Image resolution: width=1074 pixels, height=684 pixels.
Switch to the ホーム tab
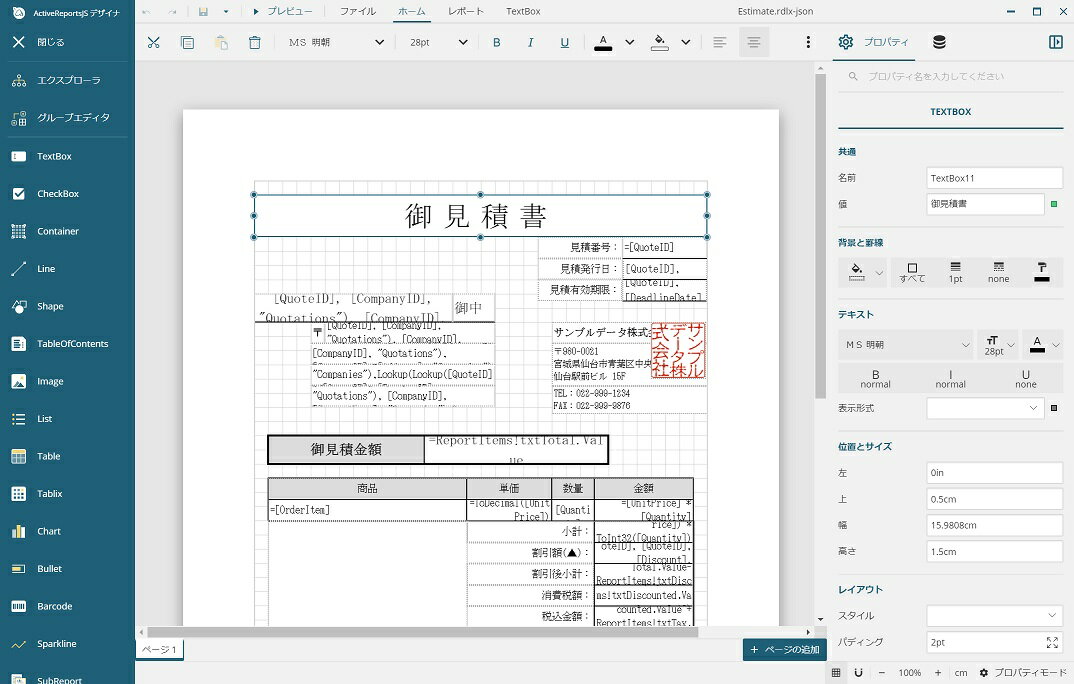[412, 12]
